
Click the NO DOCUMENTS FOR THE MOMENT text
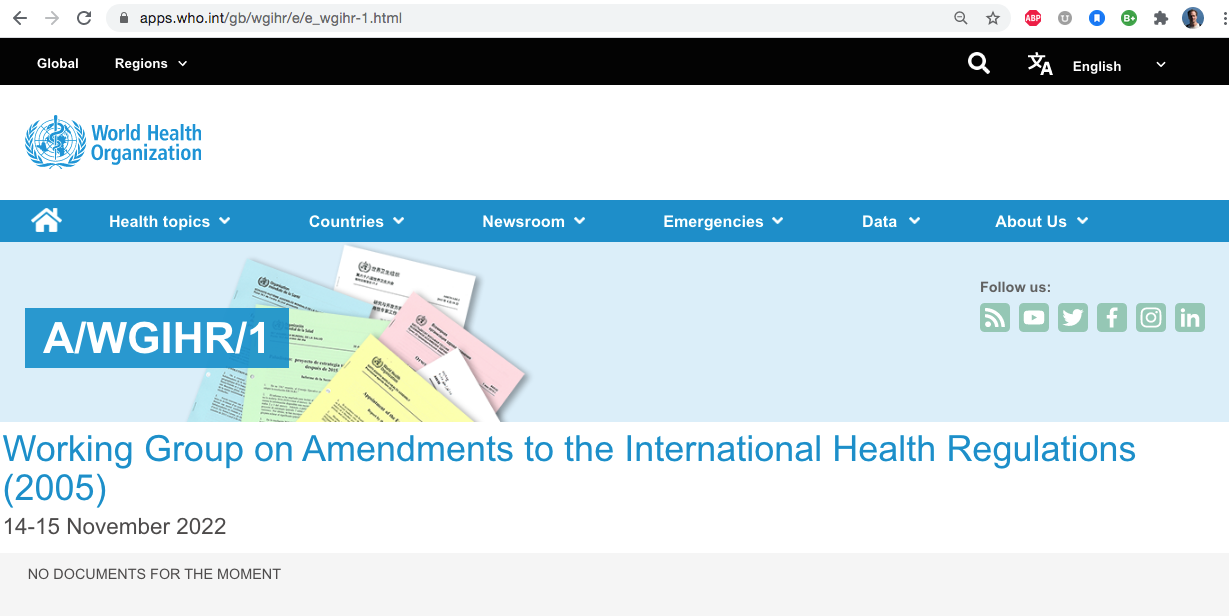154,574
